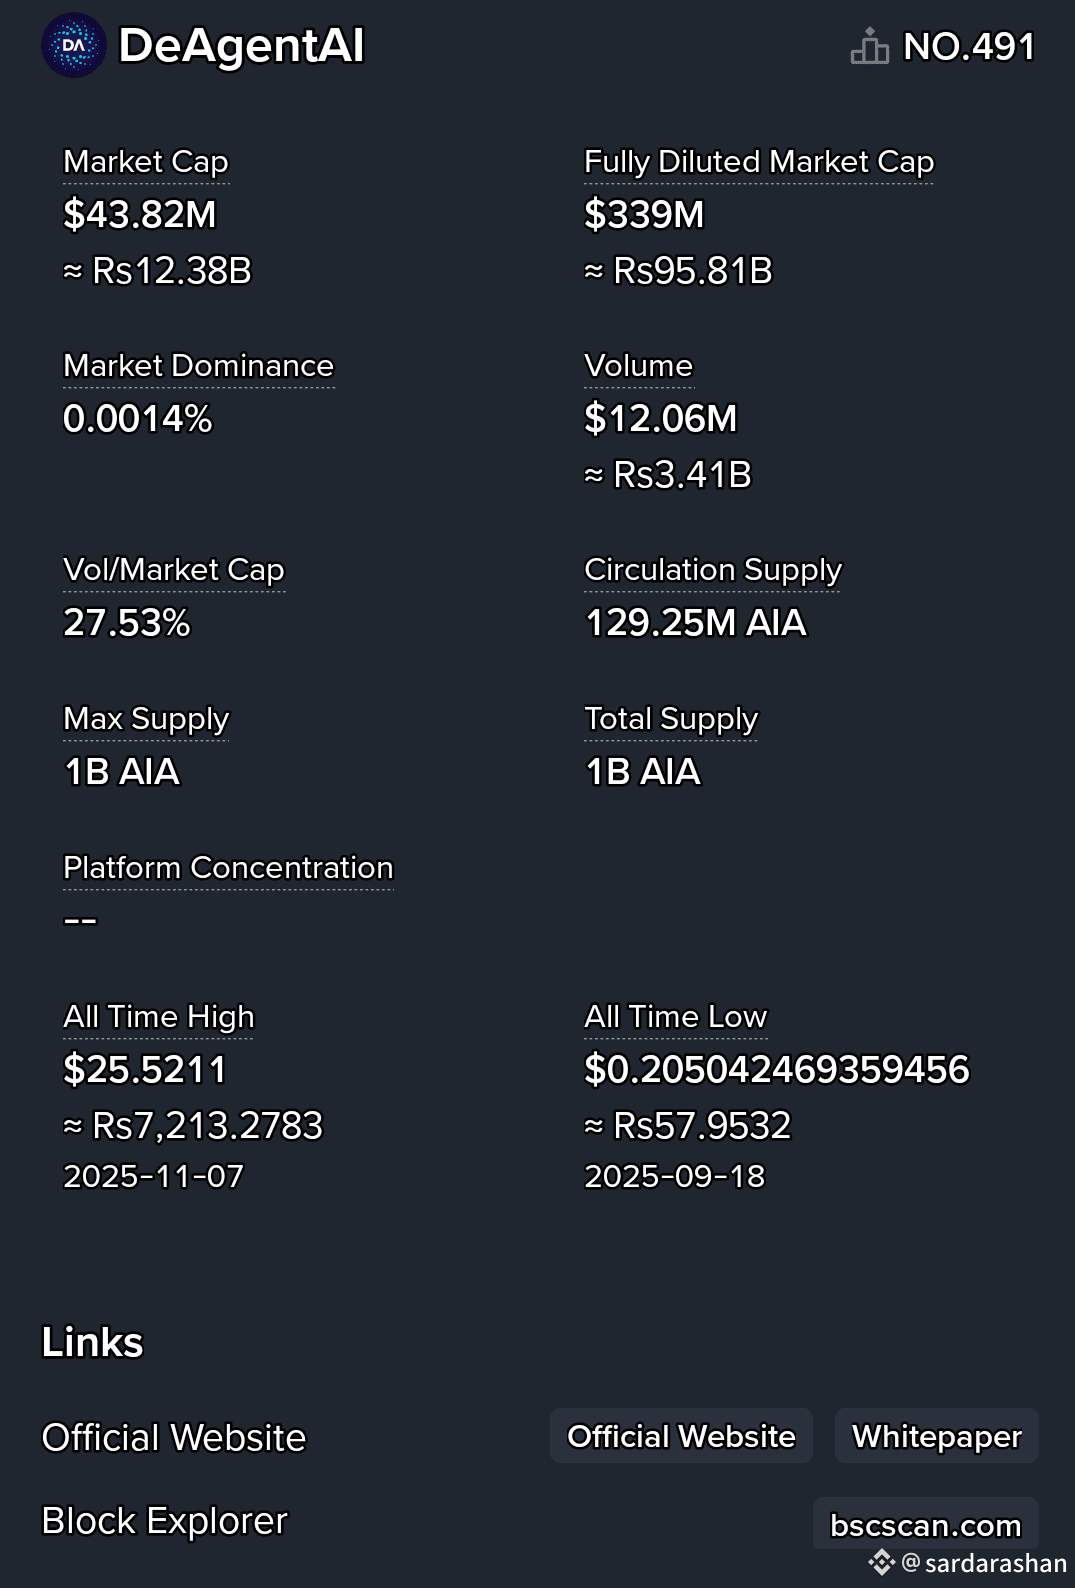Tap the Fully Diluted Market Cap label
Image resolution: width=1075 pixels, height=1588 pixels.
pyautogui.click(x=759, y=162)
